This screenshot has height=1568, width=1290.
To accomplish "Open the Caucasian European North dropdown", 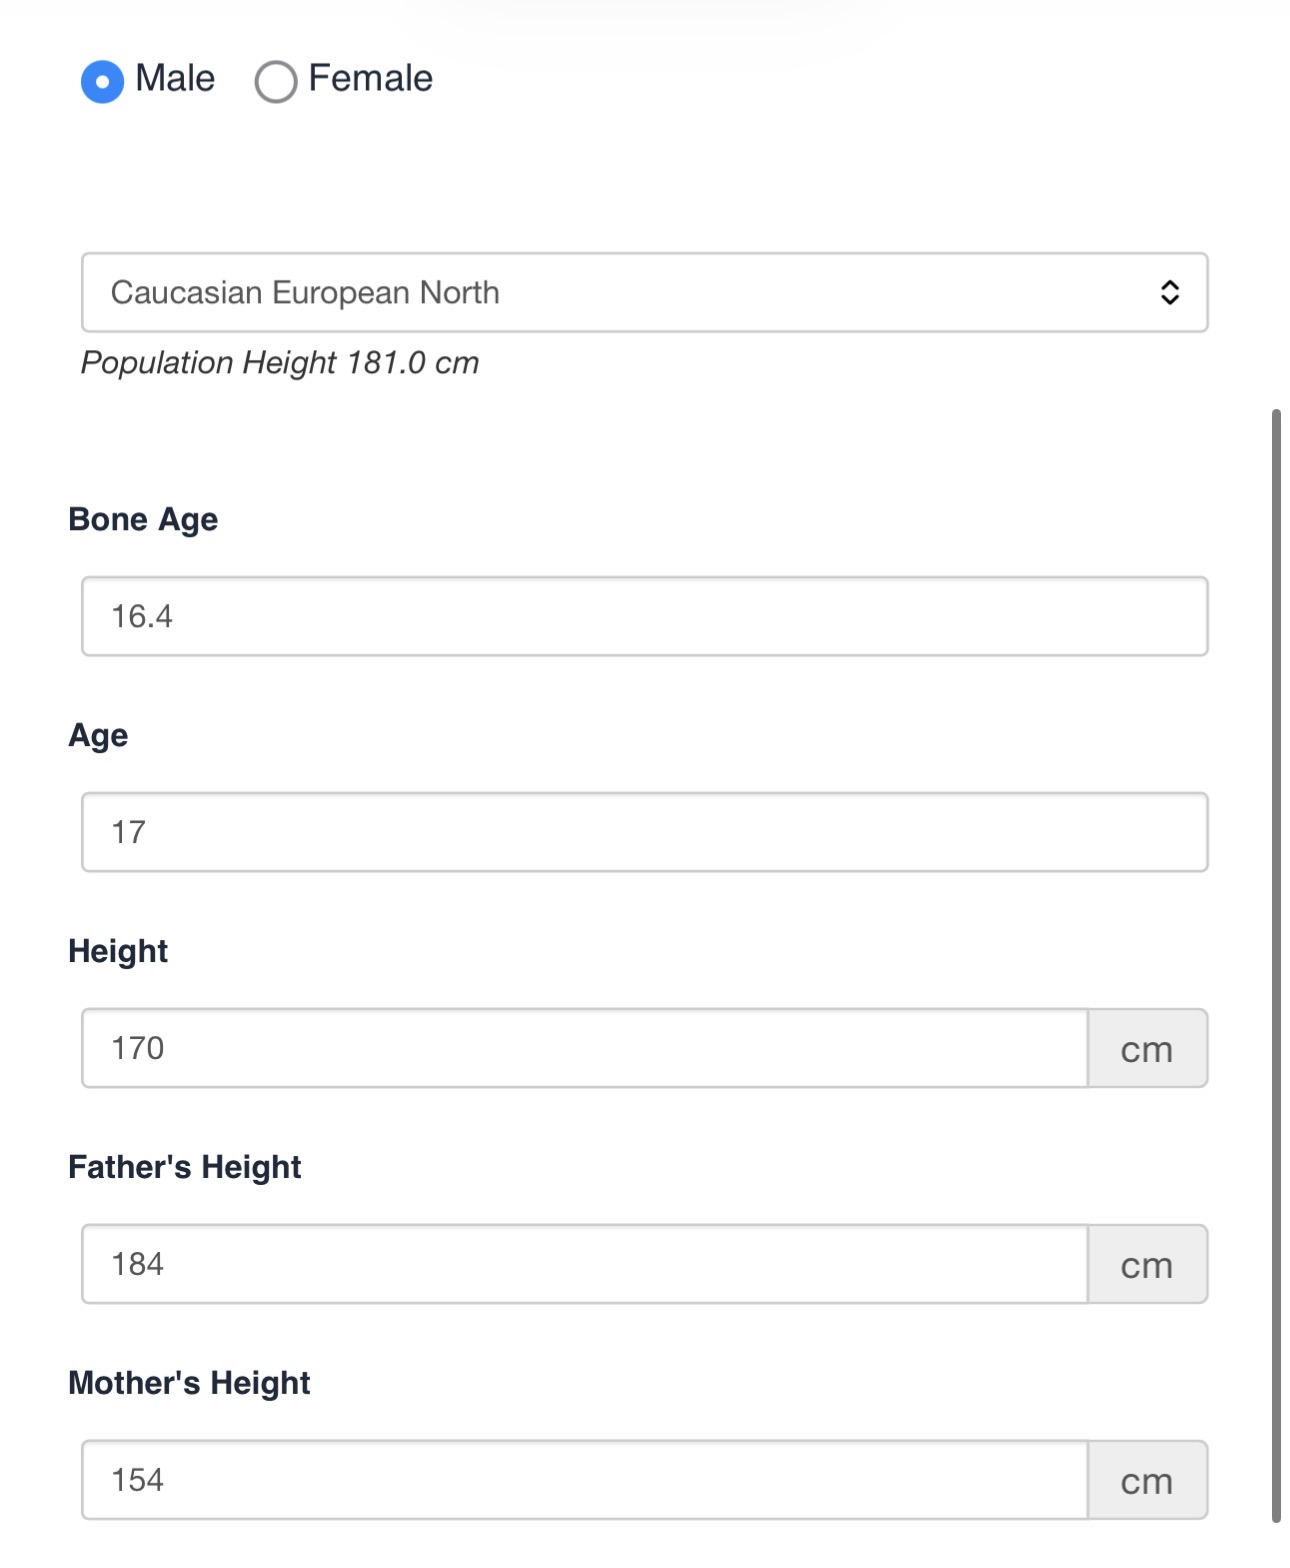I will tap(620, 292).
